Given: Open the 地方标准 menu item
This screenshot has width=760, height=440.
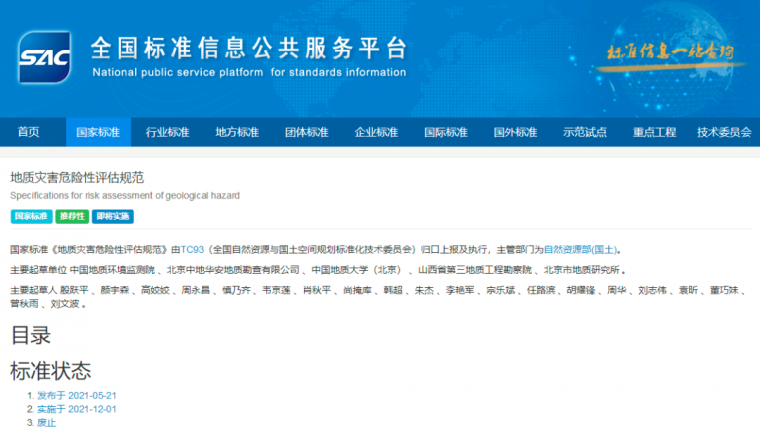Looking at the screenshot, I should pos(237,132).
